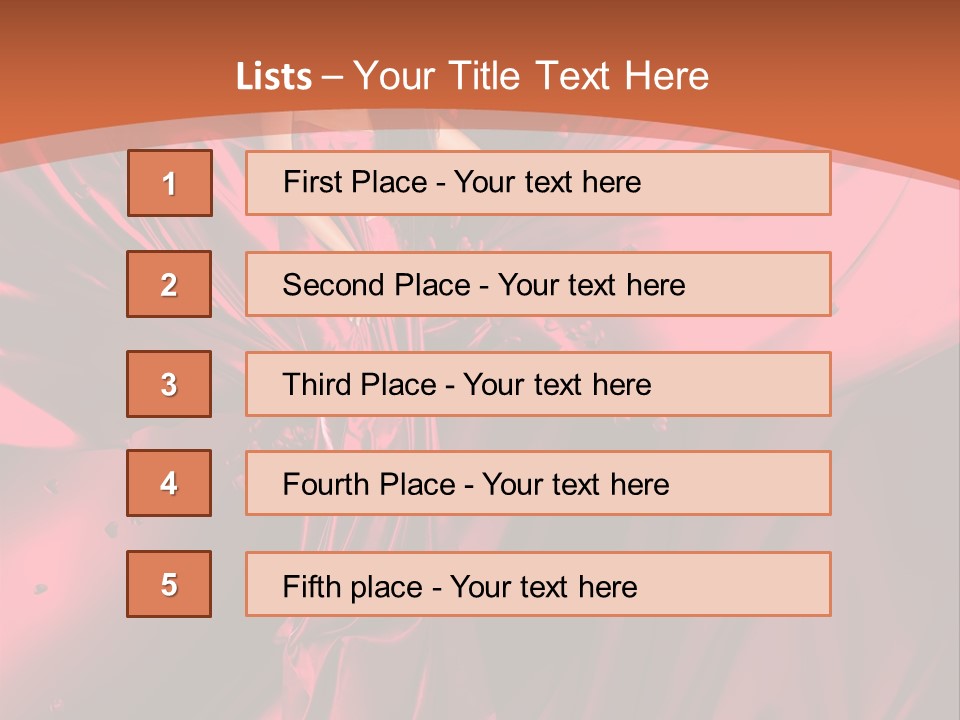The width and height of the screenshot is (960, 720).
Task: Select the number 2 square
Action: tap(169, 284)
